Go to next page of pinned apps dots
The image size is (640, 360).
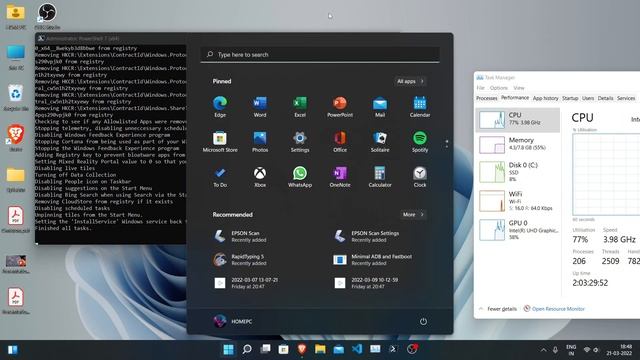tap(447, 146)
